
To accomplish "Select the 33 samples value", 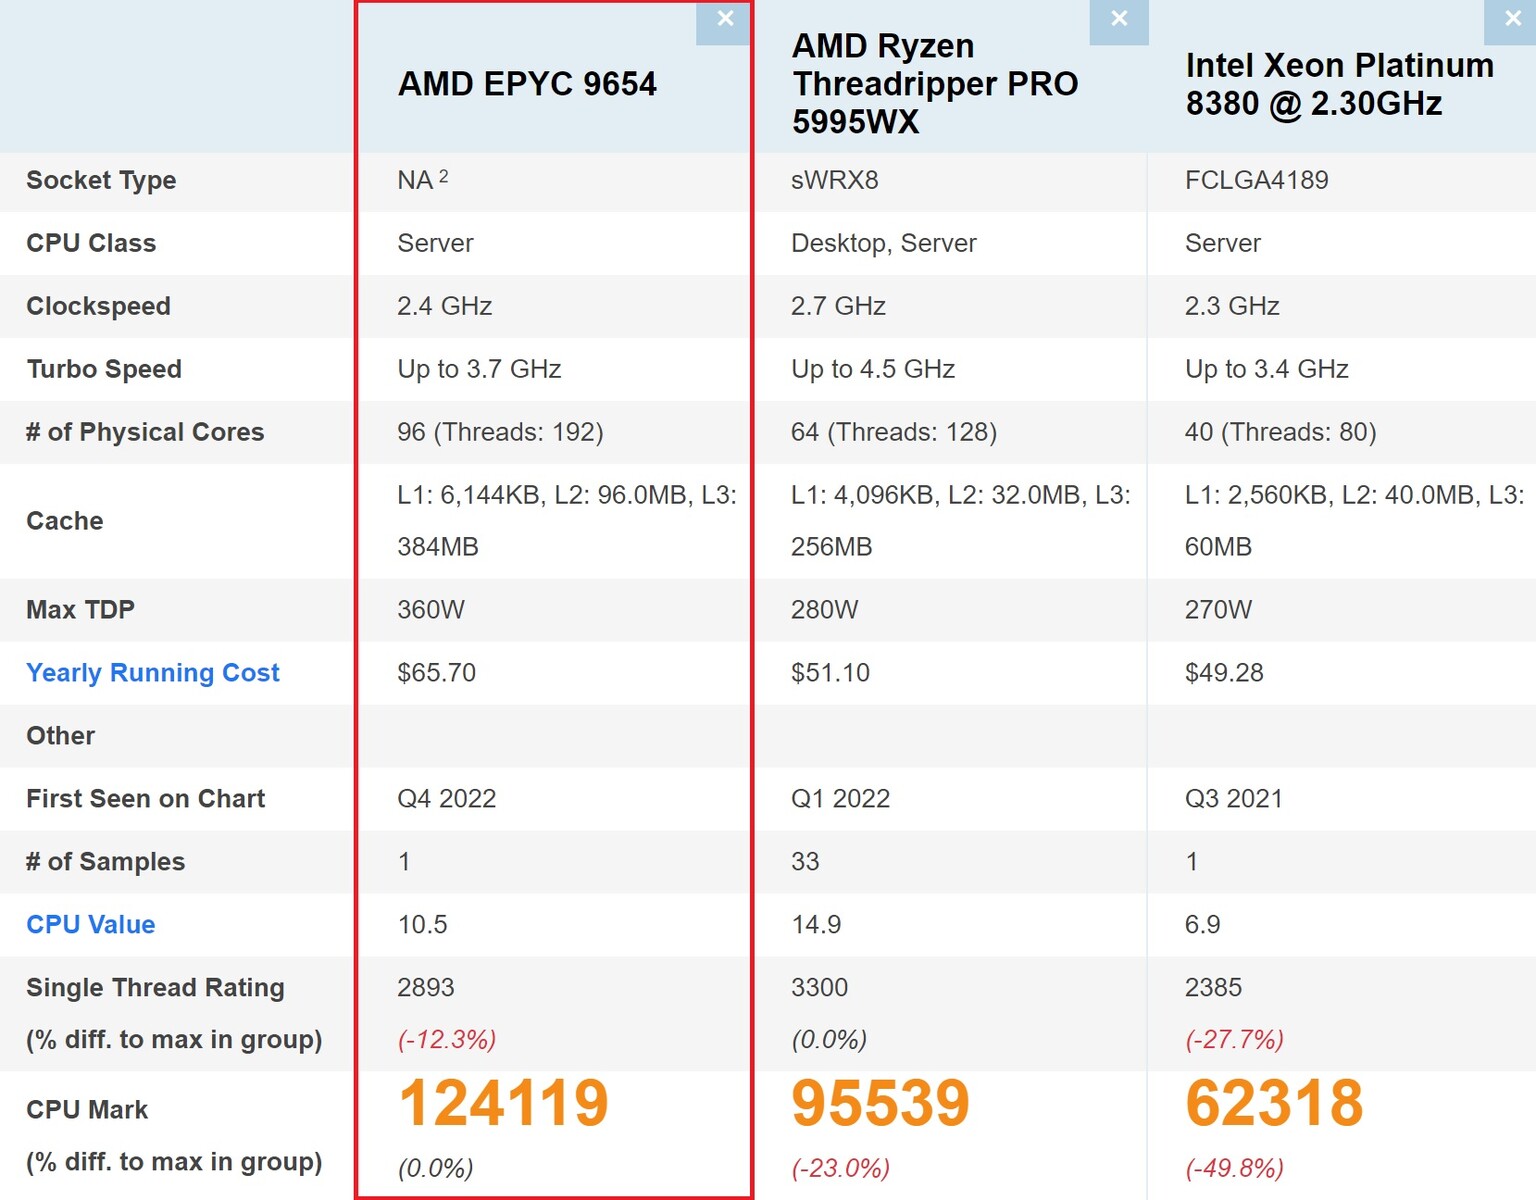I will point(805,862).
